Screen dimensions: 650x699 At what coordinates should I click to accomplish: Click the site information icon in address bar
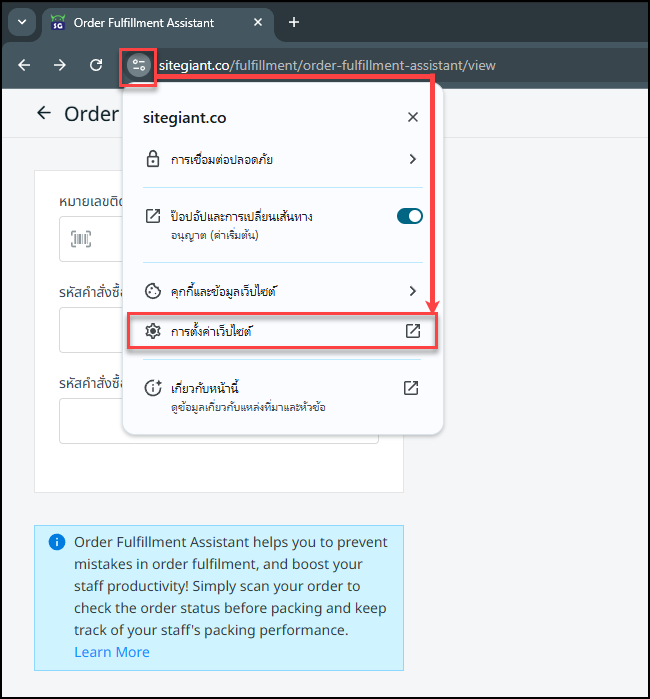(x=138, y=65)
